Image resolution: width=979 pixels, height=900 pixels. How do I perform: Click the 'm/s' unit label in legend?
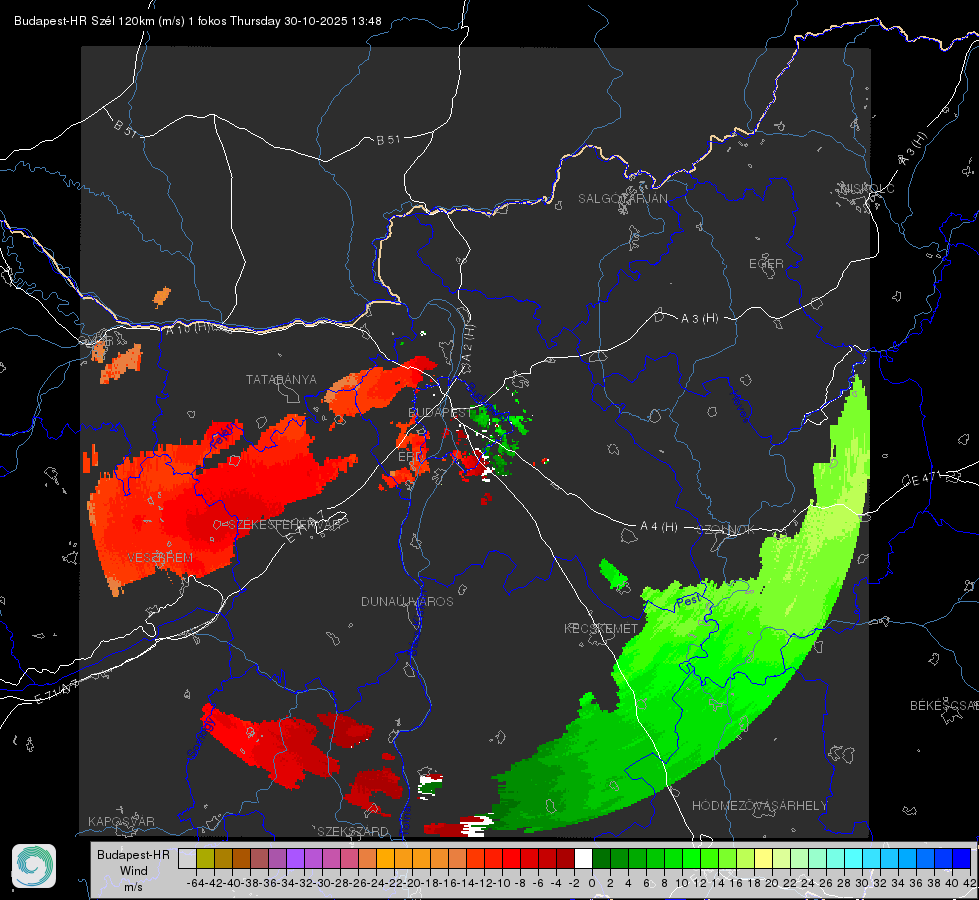[x=133, y=887]
